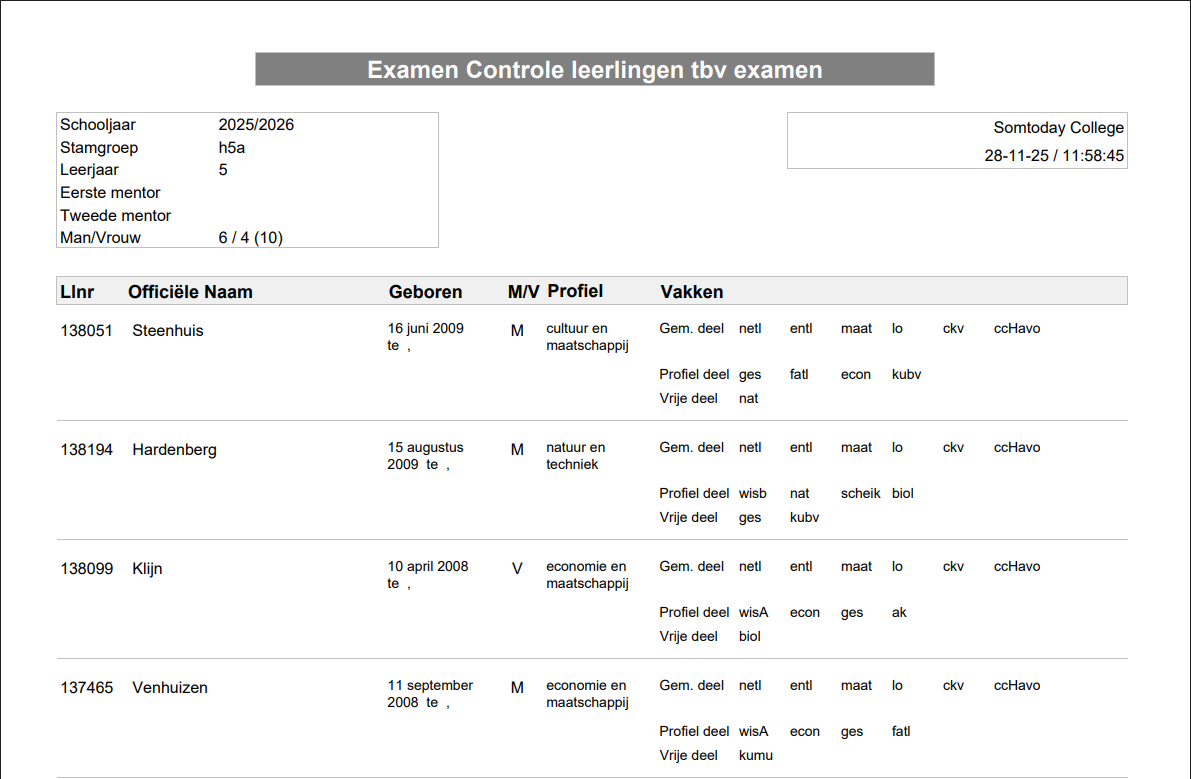
Task: Click the 'Officiële Naam' column header
Action: click(190, 292)
